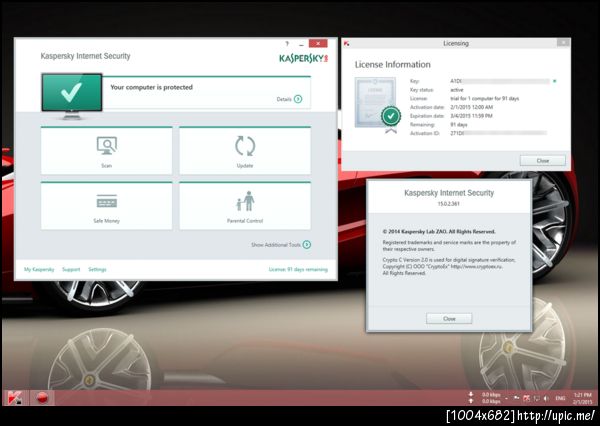Click the http://www.cryptoex.ru URL text
This screenshot has width=600, height=426.
coord(476,266)
